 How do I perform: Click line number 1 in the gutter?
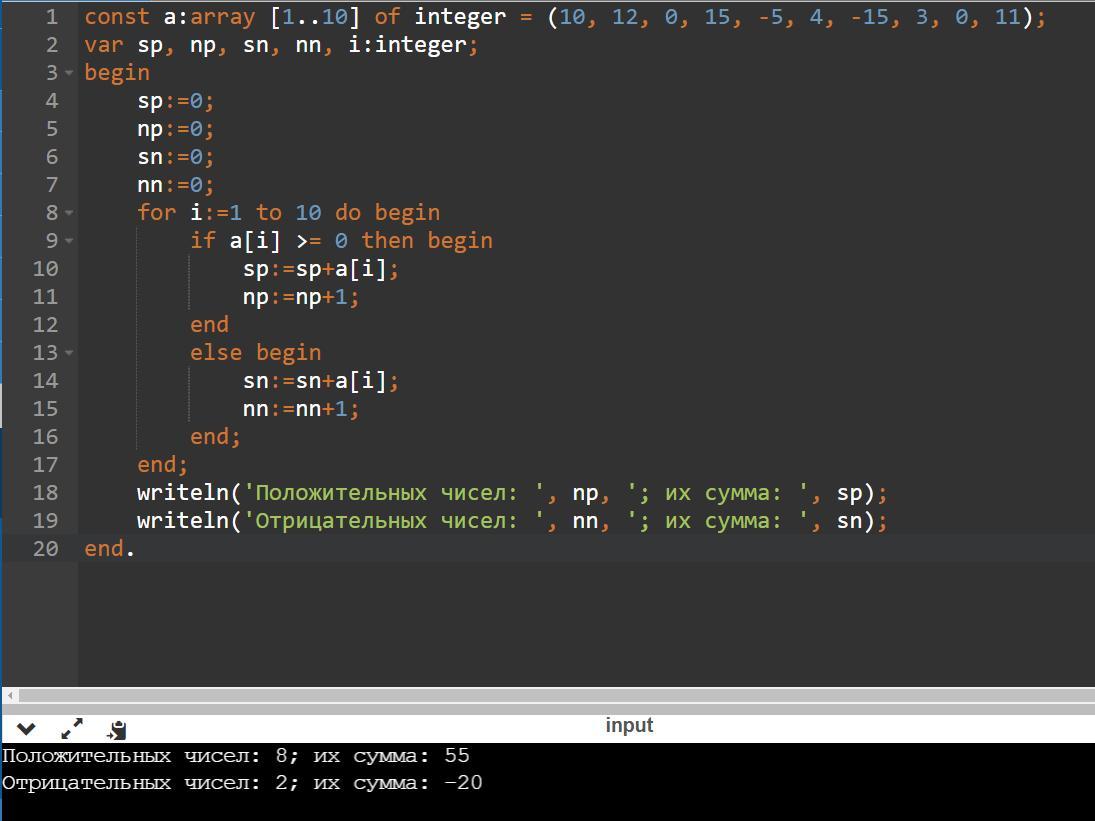point(52,17)
